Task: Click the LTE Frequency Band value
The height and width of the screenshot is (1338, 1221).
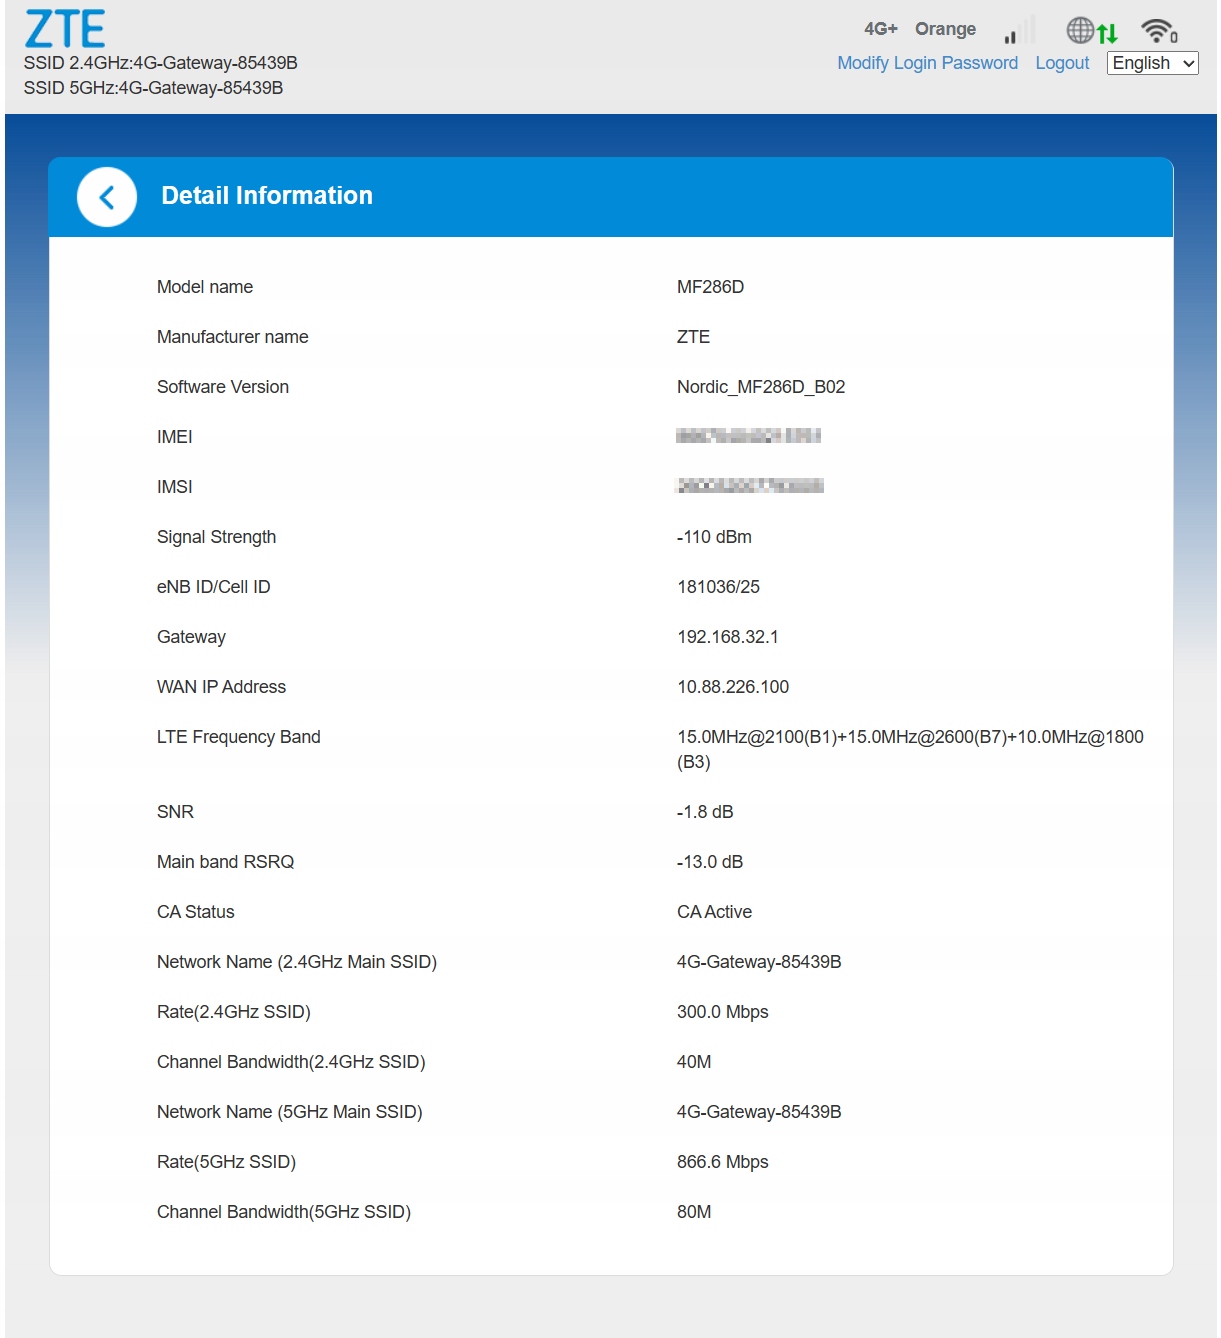Action: pos(909,749)
